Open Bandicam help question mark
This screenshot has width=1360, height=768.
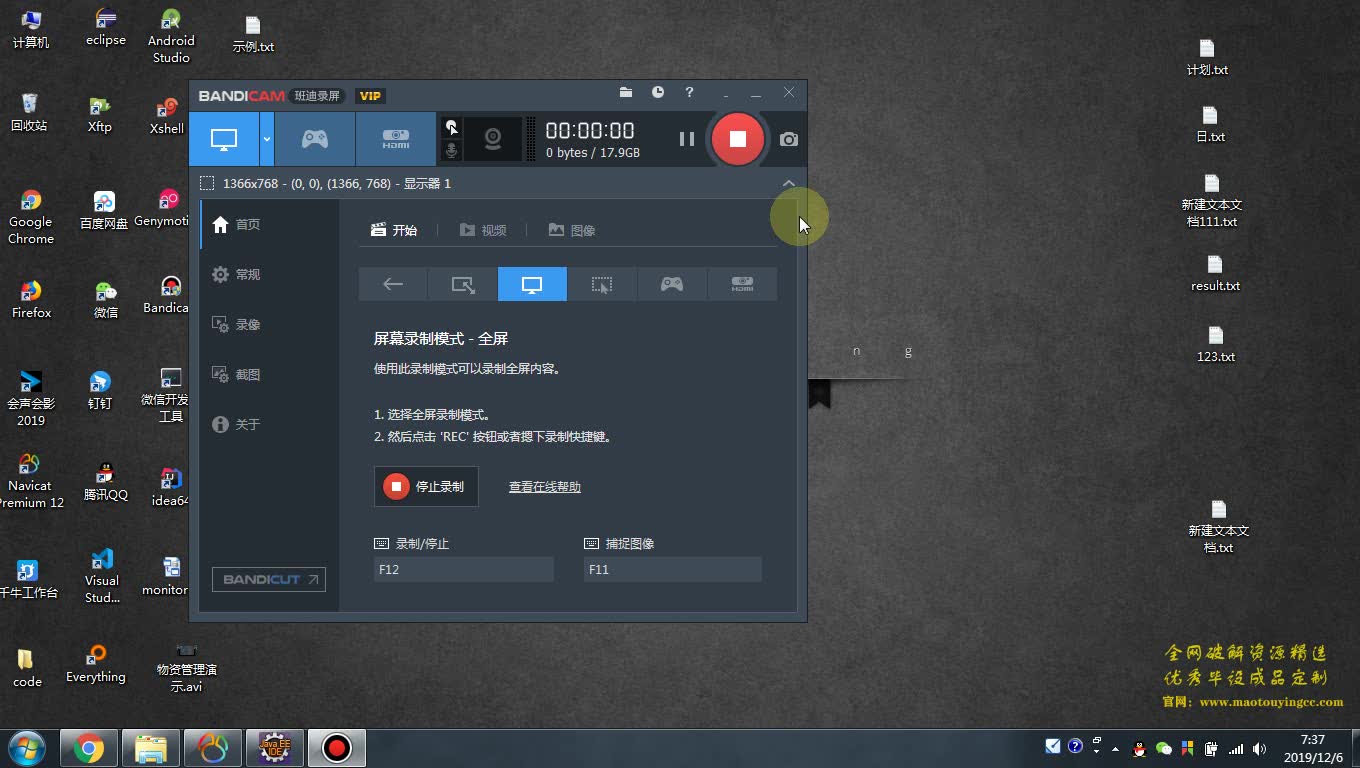click(x=689, y=92)
